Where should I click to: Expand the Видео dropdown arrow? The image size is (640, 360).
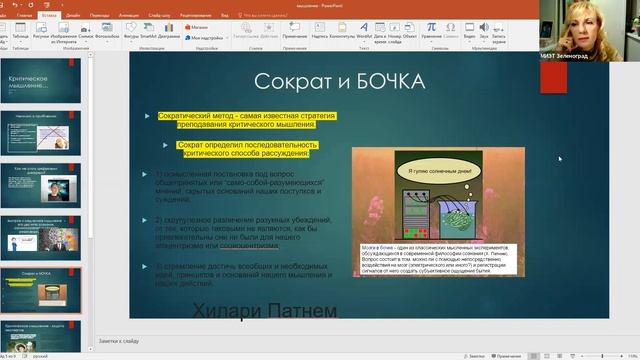pos(469,42)
